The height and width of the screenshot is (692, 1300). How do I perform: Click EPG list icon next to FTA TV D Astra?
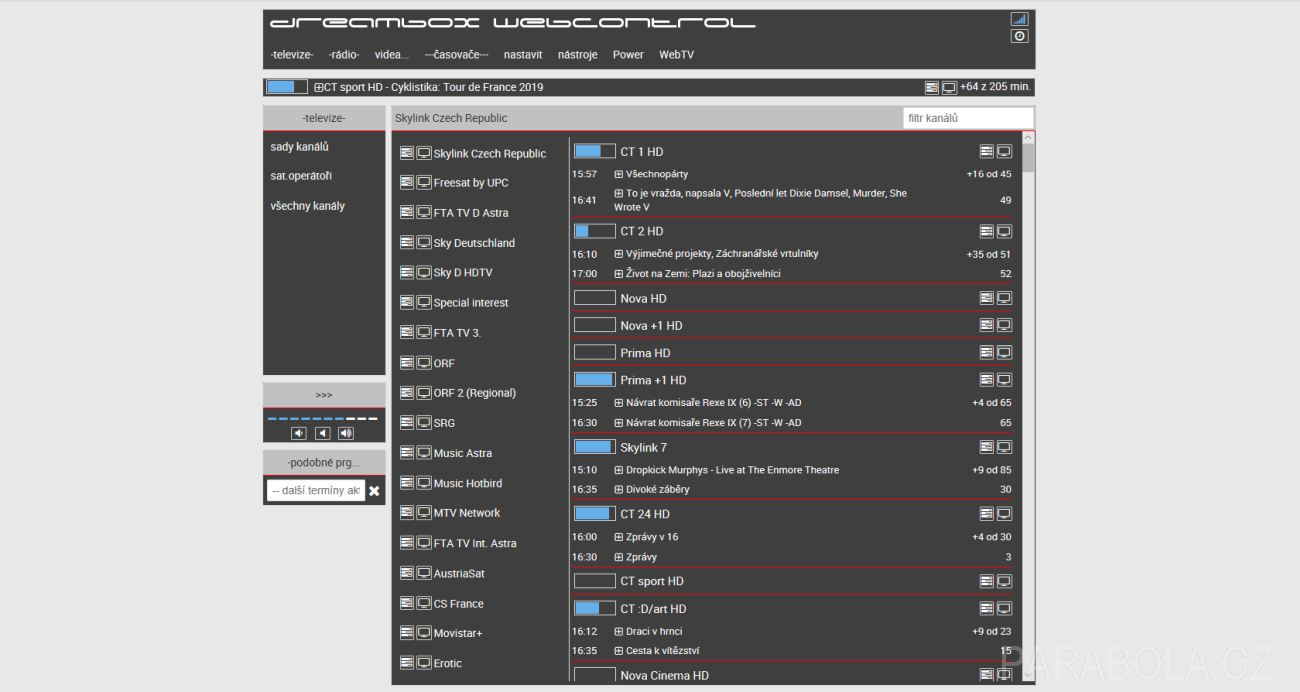pos(407,213)
